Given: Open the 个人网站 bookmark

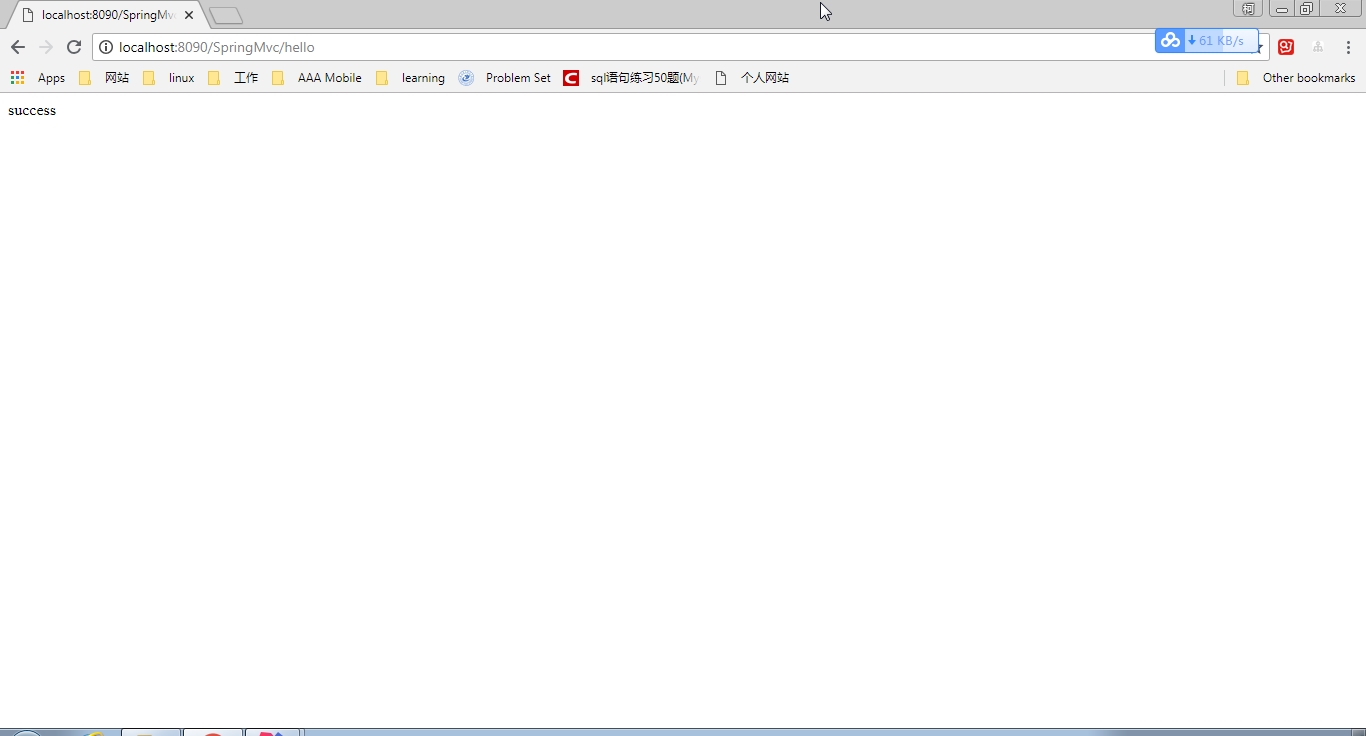Looking at the screenshot, I should click(752, 78).
